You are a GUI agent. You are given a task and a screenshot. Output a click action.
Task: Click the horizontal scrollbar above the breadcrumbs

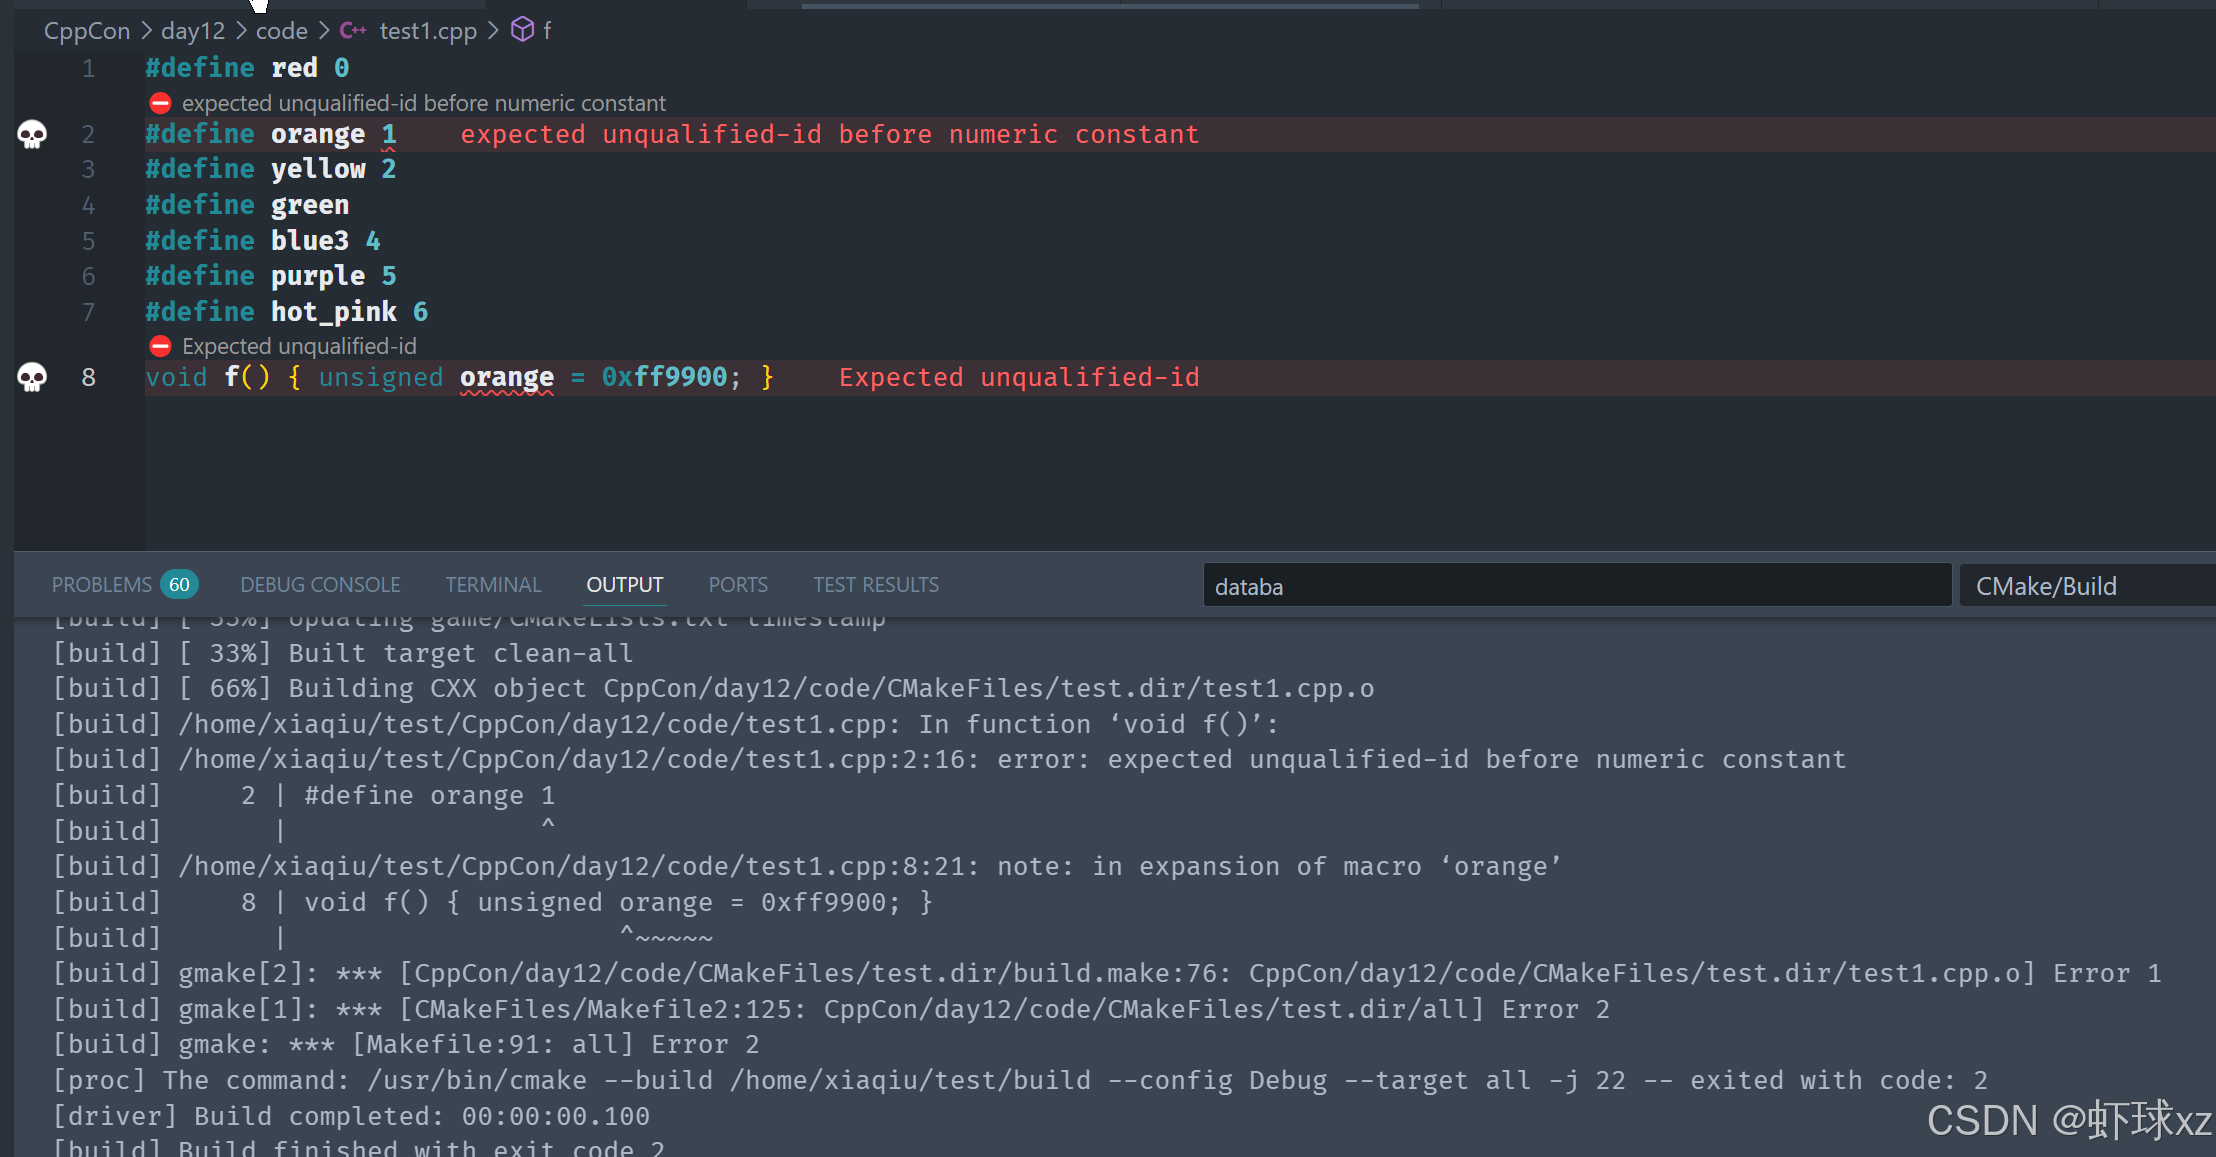[x=1110, y=5]
